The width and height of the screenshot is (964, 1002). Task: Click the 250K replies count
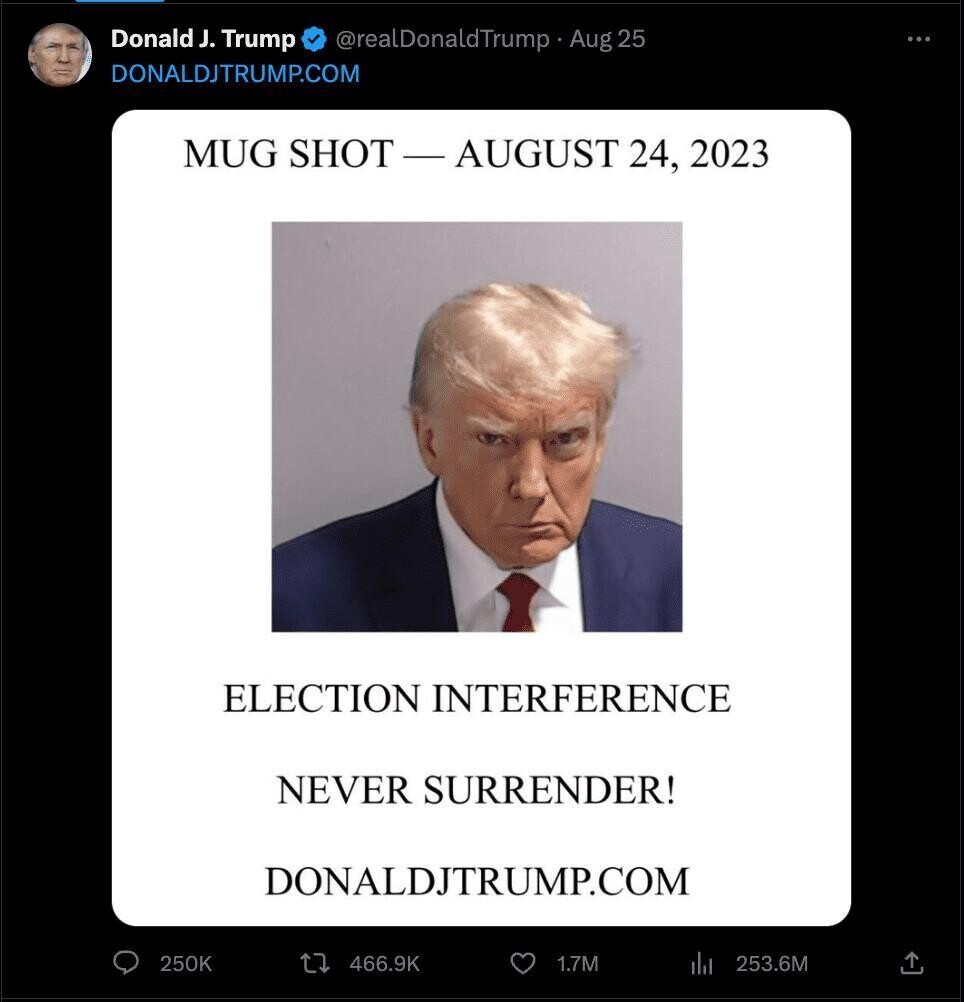click(185, 963)
